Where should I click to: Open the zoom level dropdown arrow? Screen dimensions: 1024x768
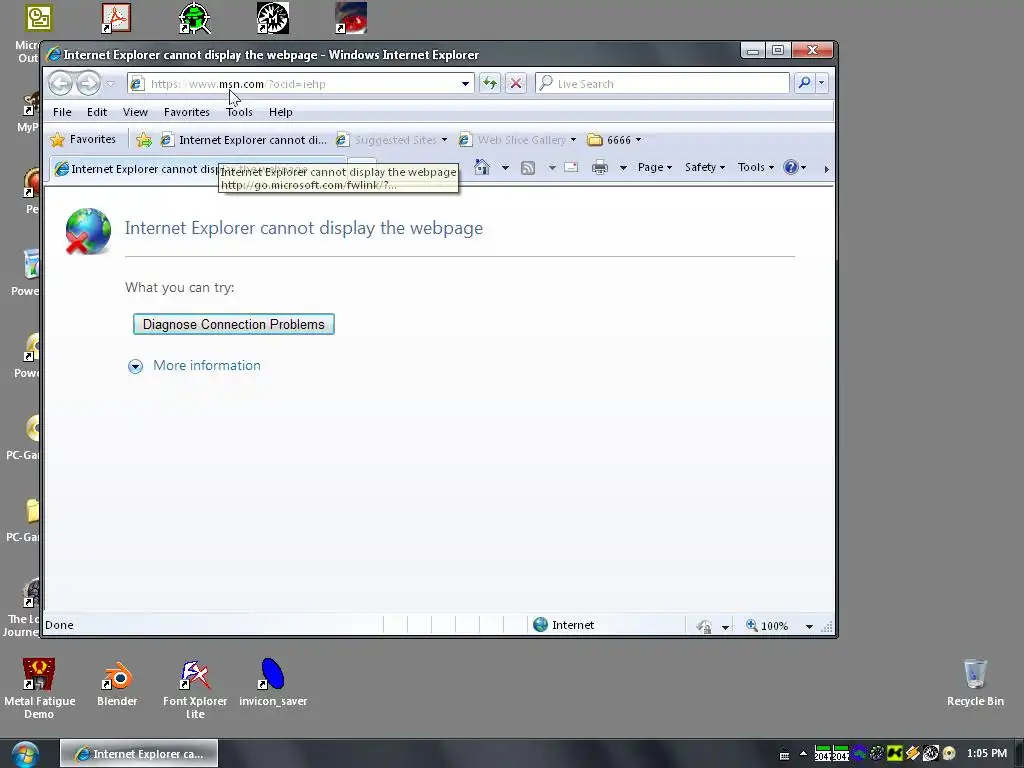point(809,626)
